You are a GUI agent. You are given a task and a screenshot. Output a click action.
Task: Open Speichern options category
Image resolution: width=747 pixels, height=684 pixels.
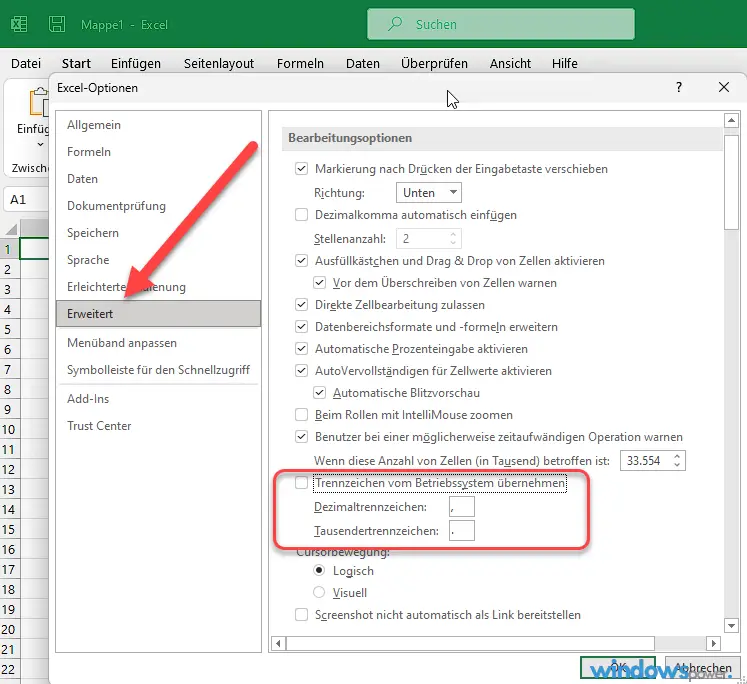coord(159,233)
